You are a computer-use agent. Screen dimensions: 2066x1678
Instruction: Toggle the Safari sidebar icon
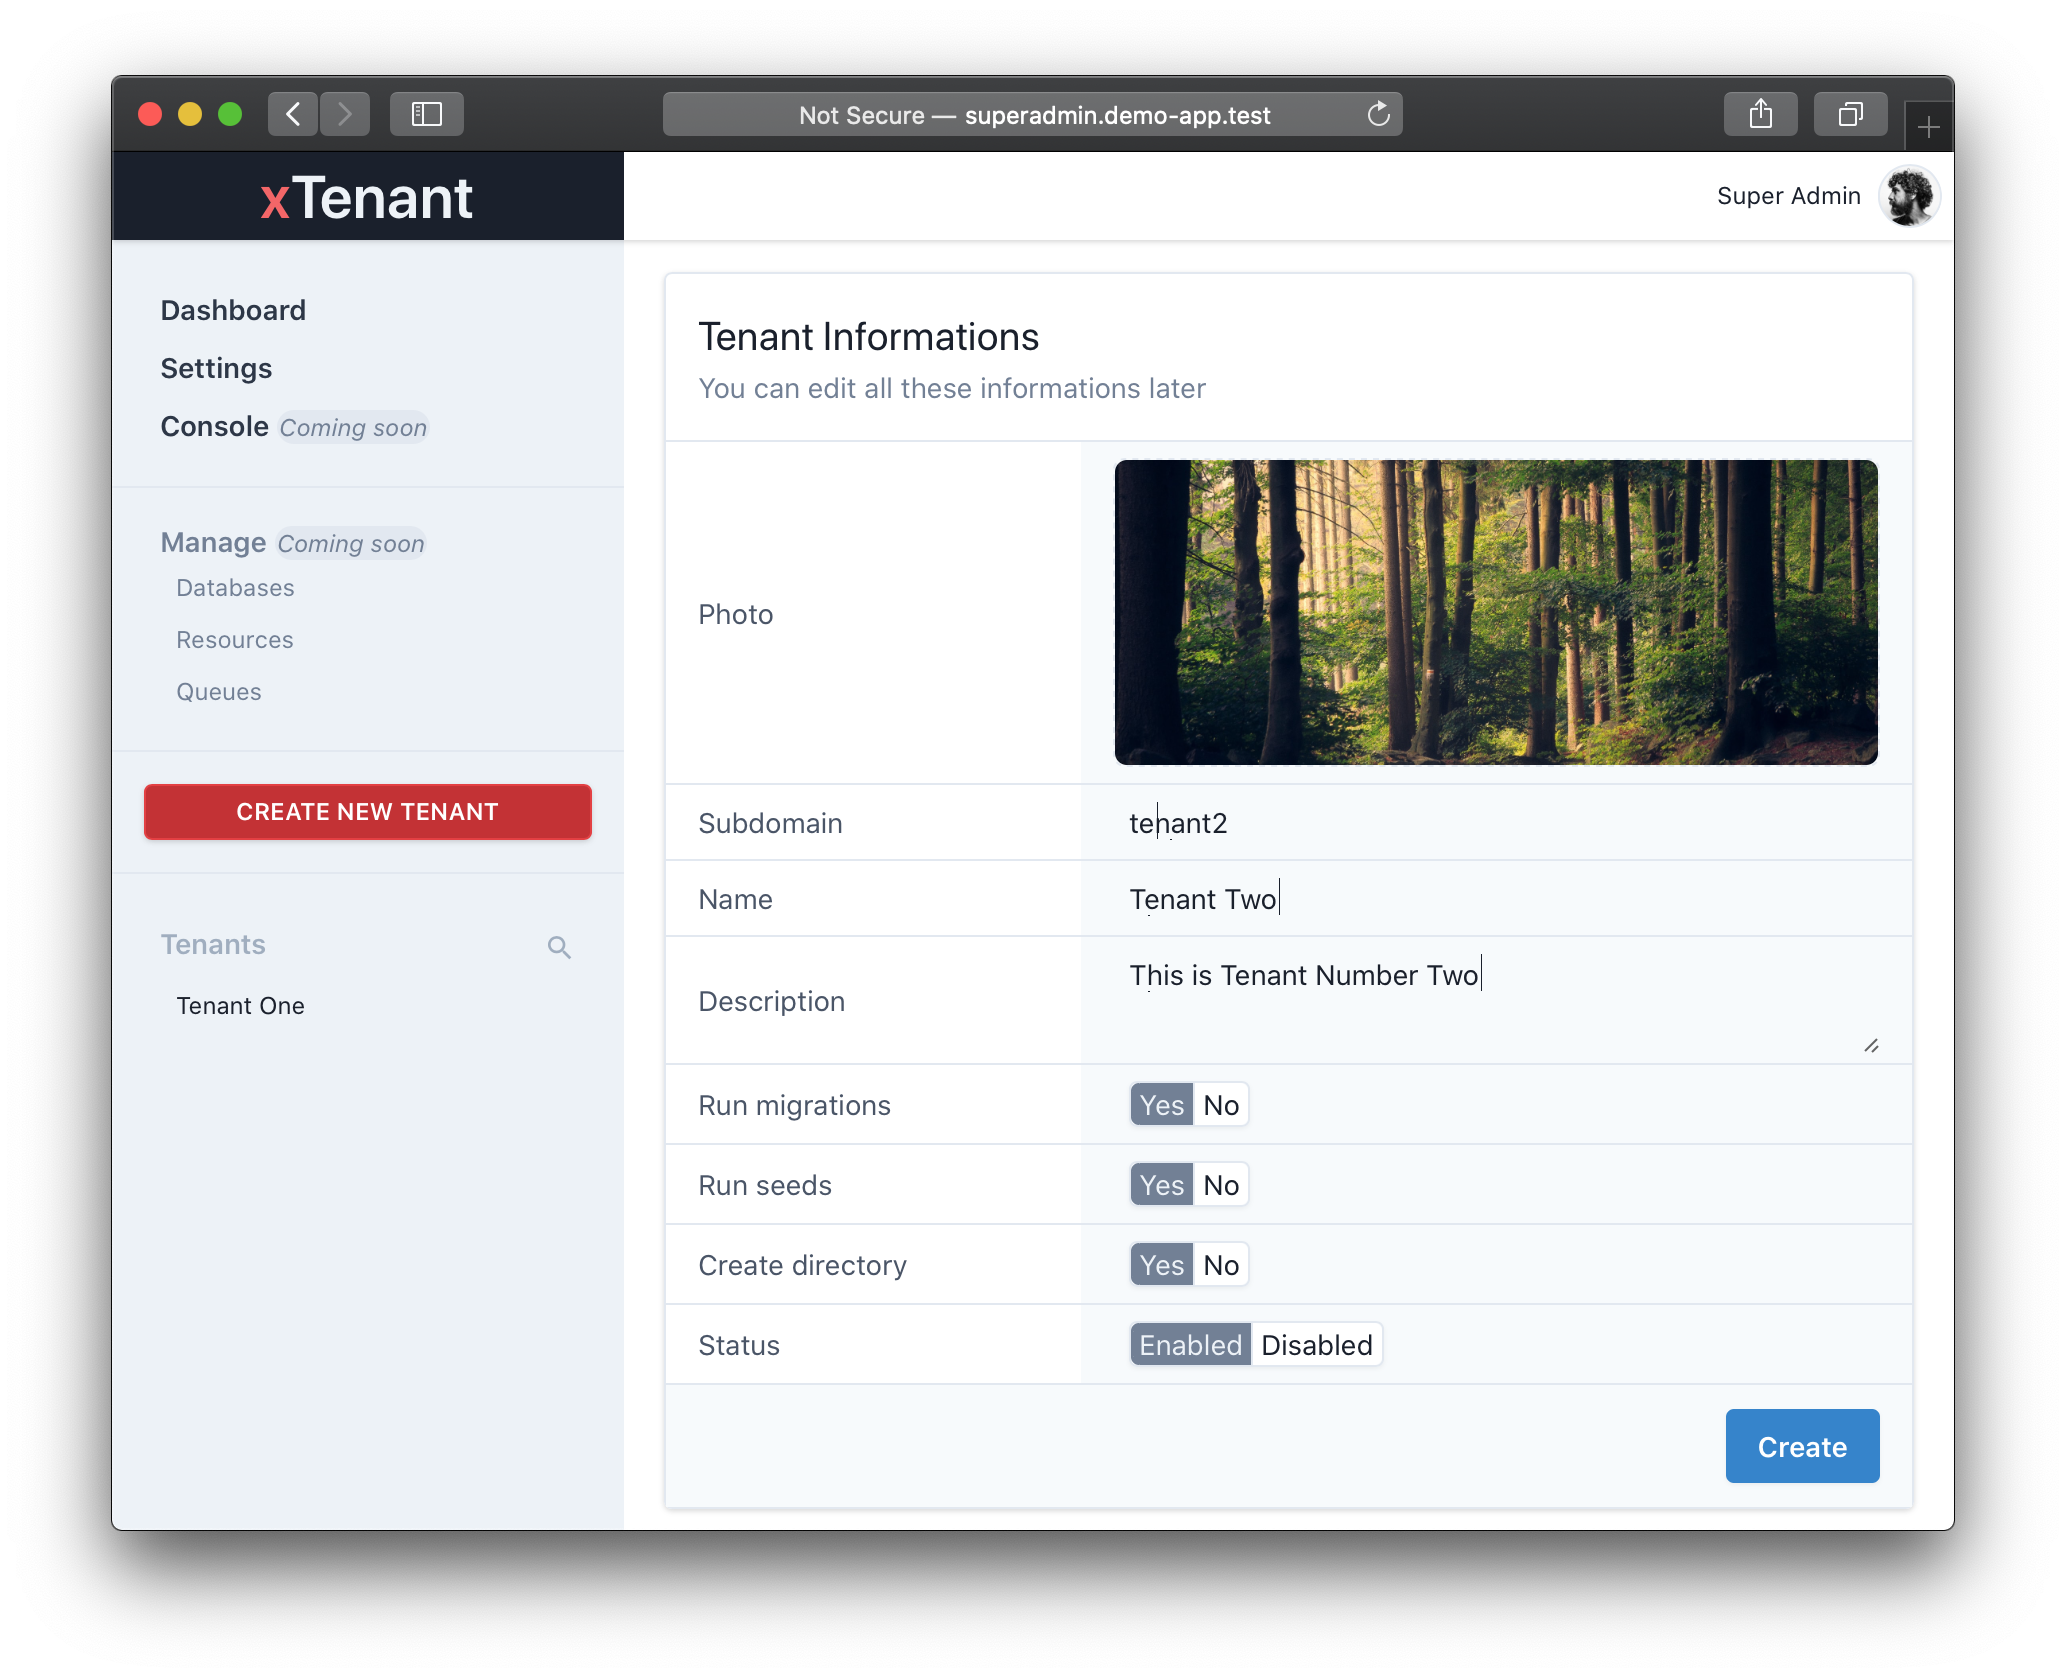427,114
